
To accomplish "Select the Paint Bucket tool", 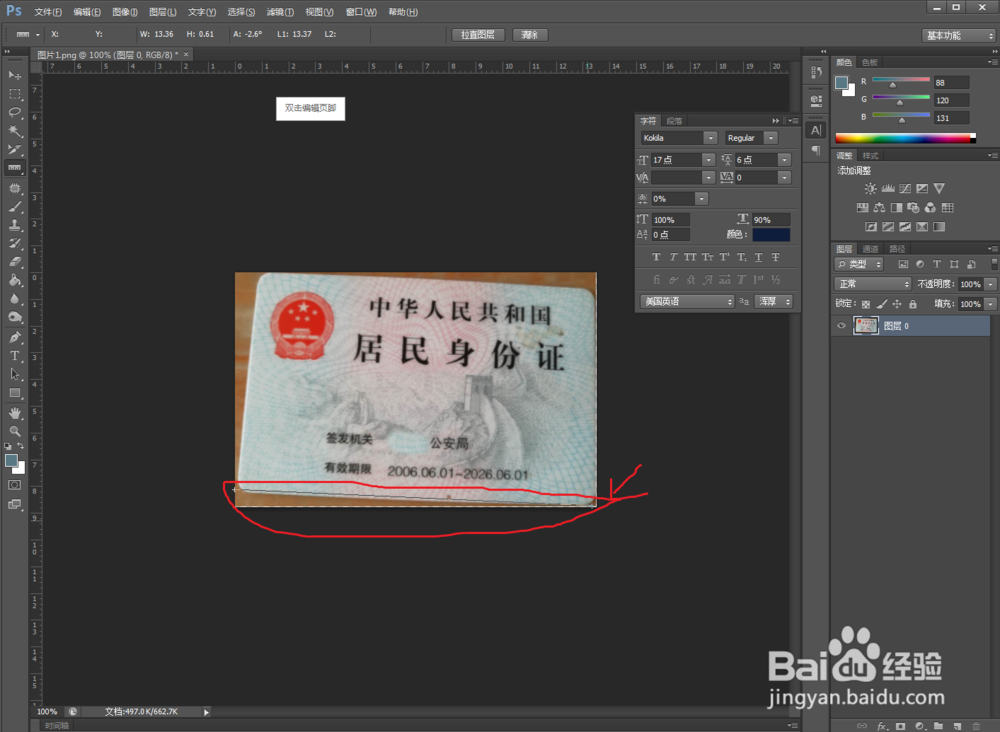I will coord(15,280).
